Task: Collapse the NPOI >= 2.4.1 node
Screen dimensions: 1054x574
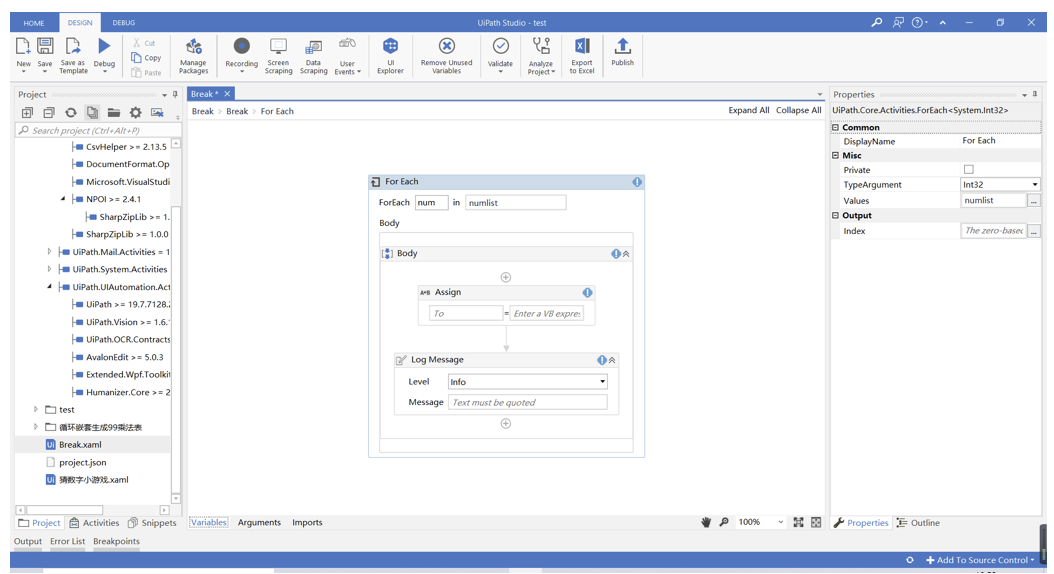Action: coord(63,199)
